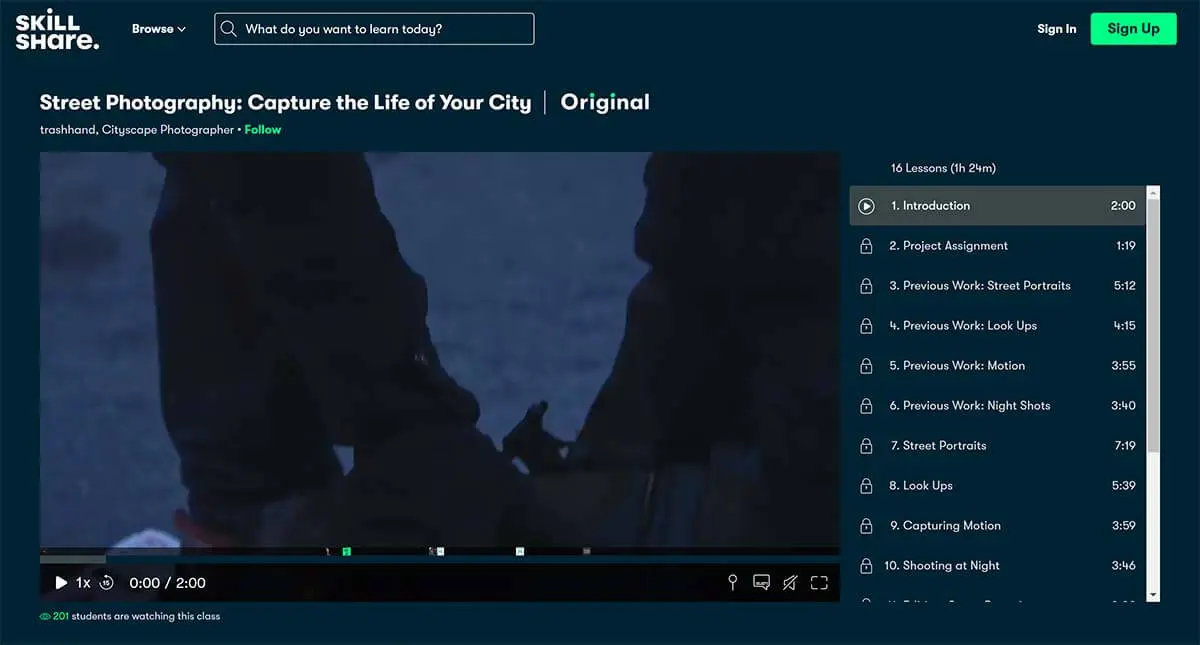The height and width of the screenshot is (645, 1200).
Task: Click the "16 Lessons (1h 24m)" heading
Action: tap(943, 168)
